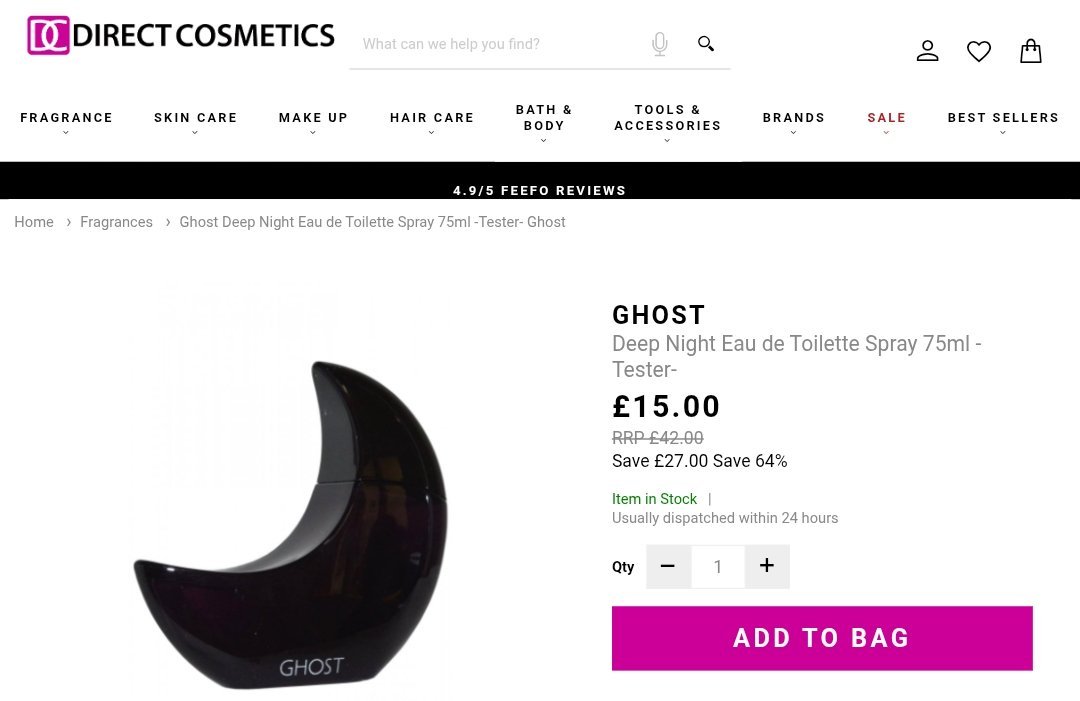Open the shopping bag icon
The image size is (1080, 701).
(x=1030, y=51)
